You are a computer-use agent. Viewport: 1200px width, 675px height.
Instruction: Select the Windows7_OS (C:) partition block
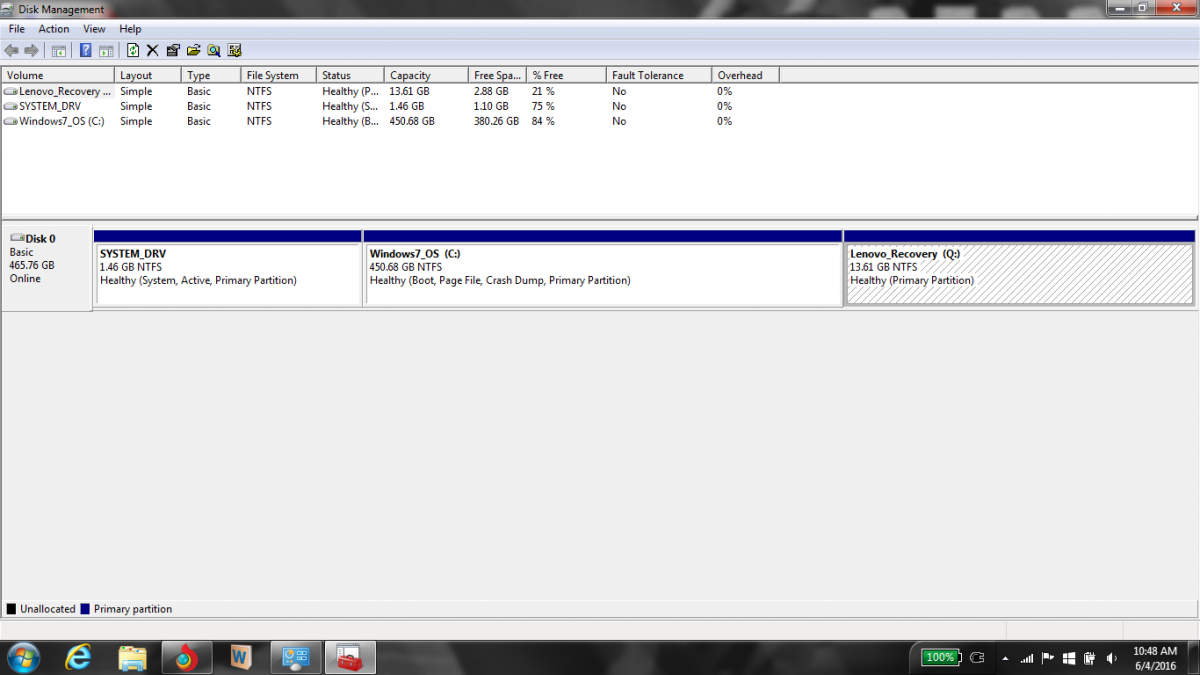click(x=603, y=268)
